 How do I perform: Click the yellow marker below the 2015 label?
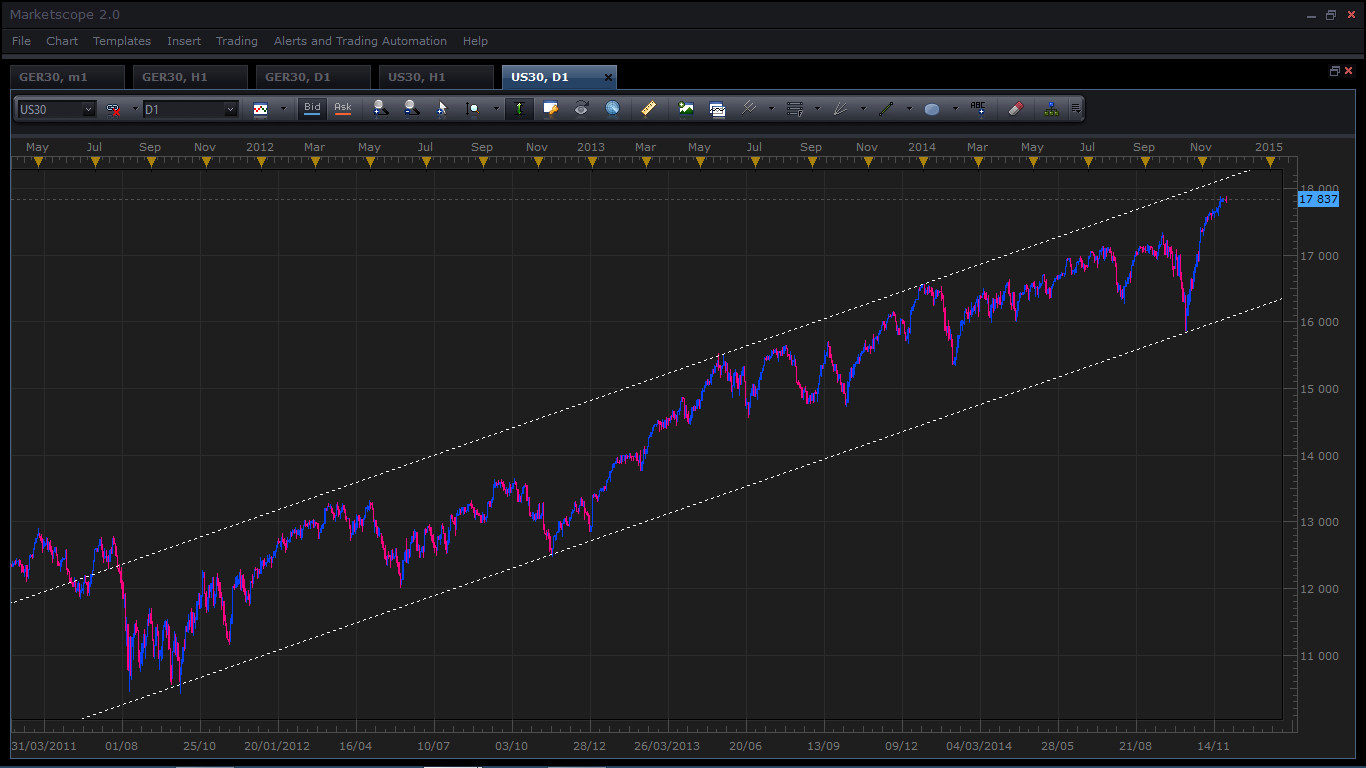[x=1270, y=163]
